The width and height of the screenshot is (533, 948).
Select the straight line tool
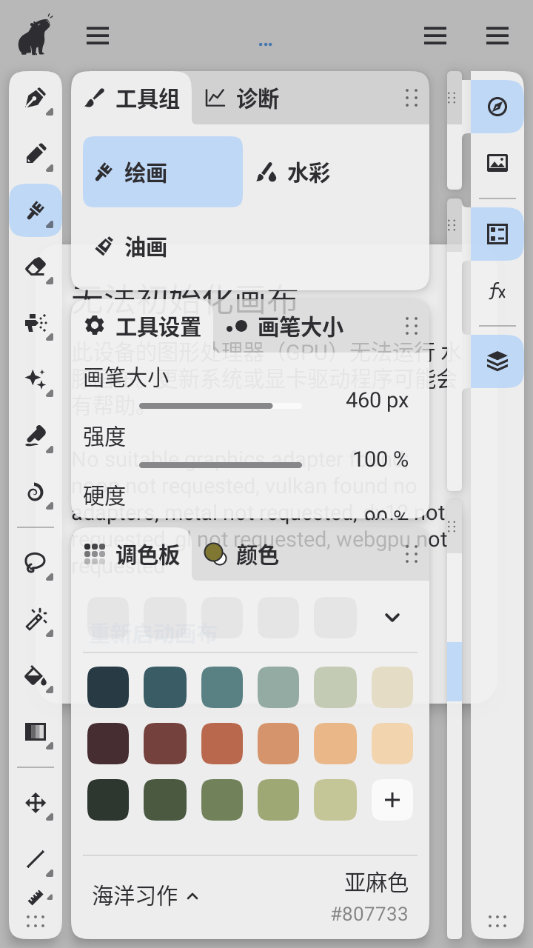click(x=36, y=860)
